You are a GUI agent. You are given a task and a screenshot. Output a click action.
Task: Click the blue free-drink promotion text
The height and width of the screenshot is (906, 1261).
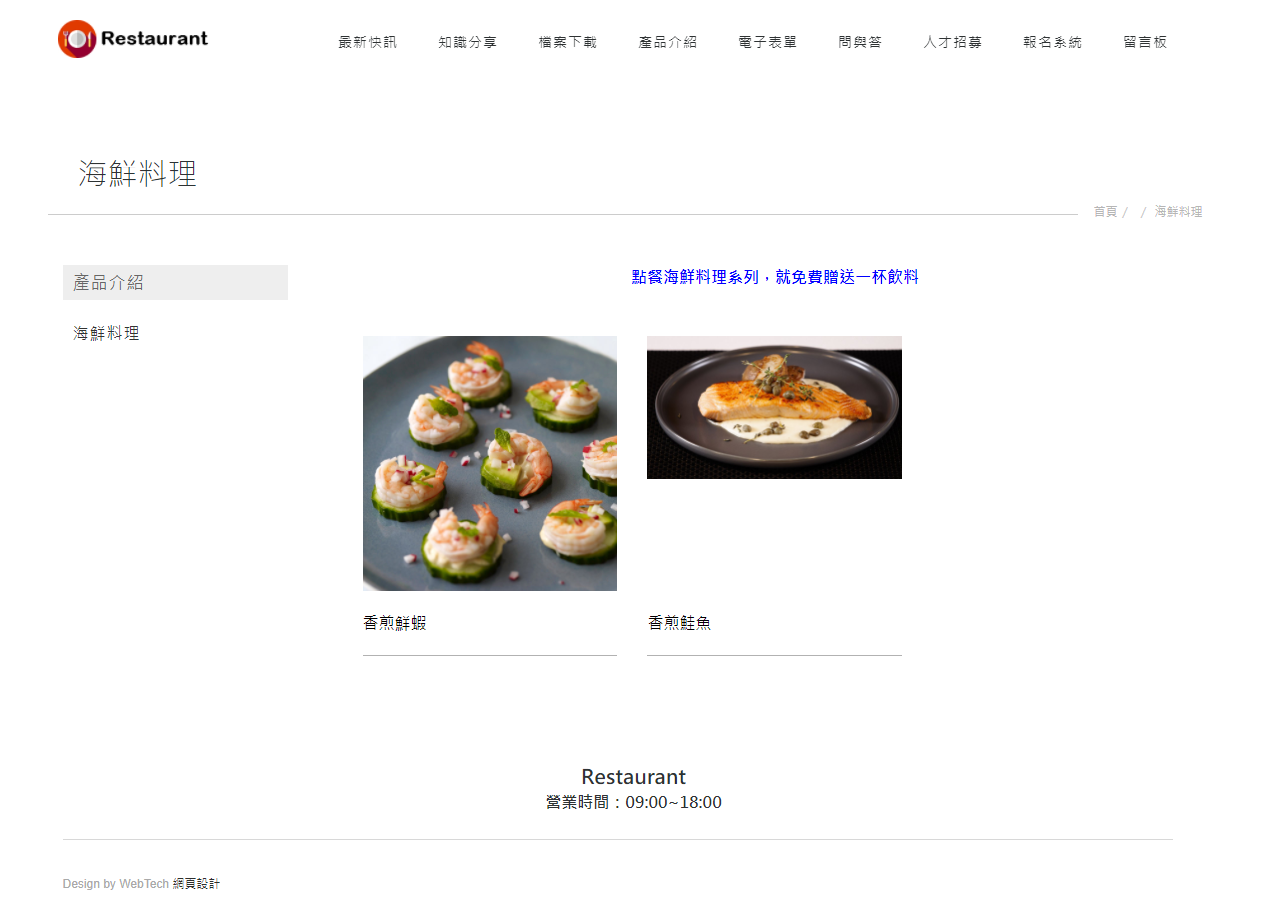[x=775, y=277]
